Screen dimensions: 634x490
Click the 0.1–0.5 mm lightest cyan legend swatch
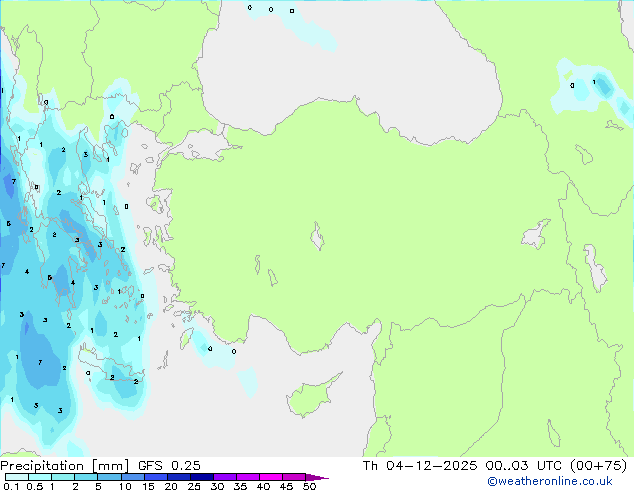pos(17,477)
